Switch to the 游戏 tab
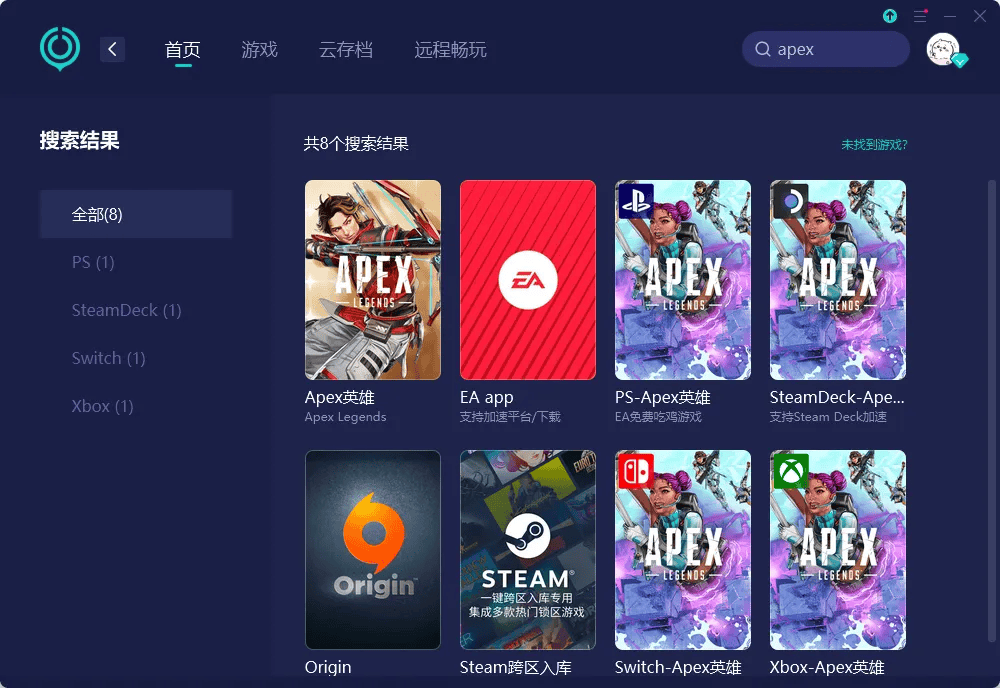1000x688 pixels. pyautogui.click(x=259, y=50)
